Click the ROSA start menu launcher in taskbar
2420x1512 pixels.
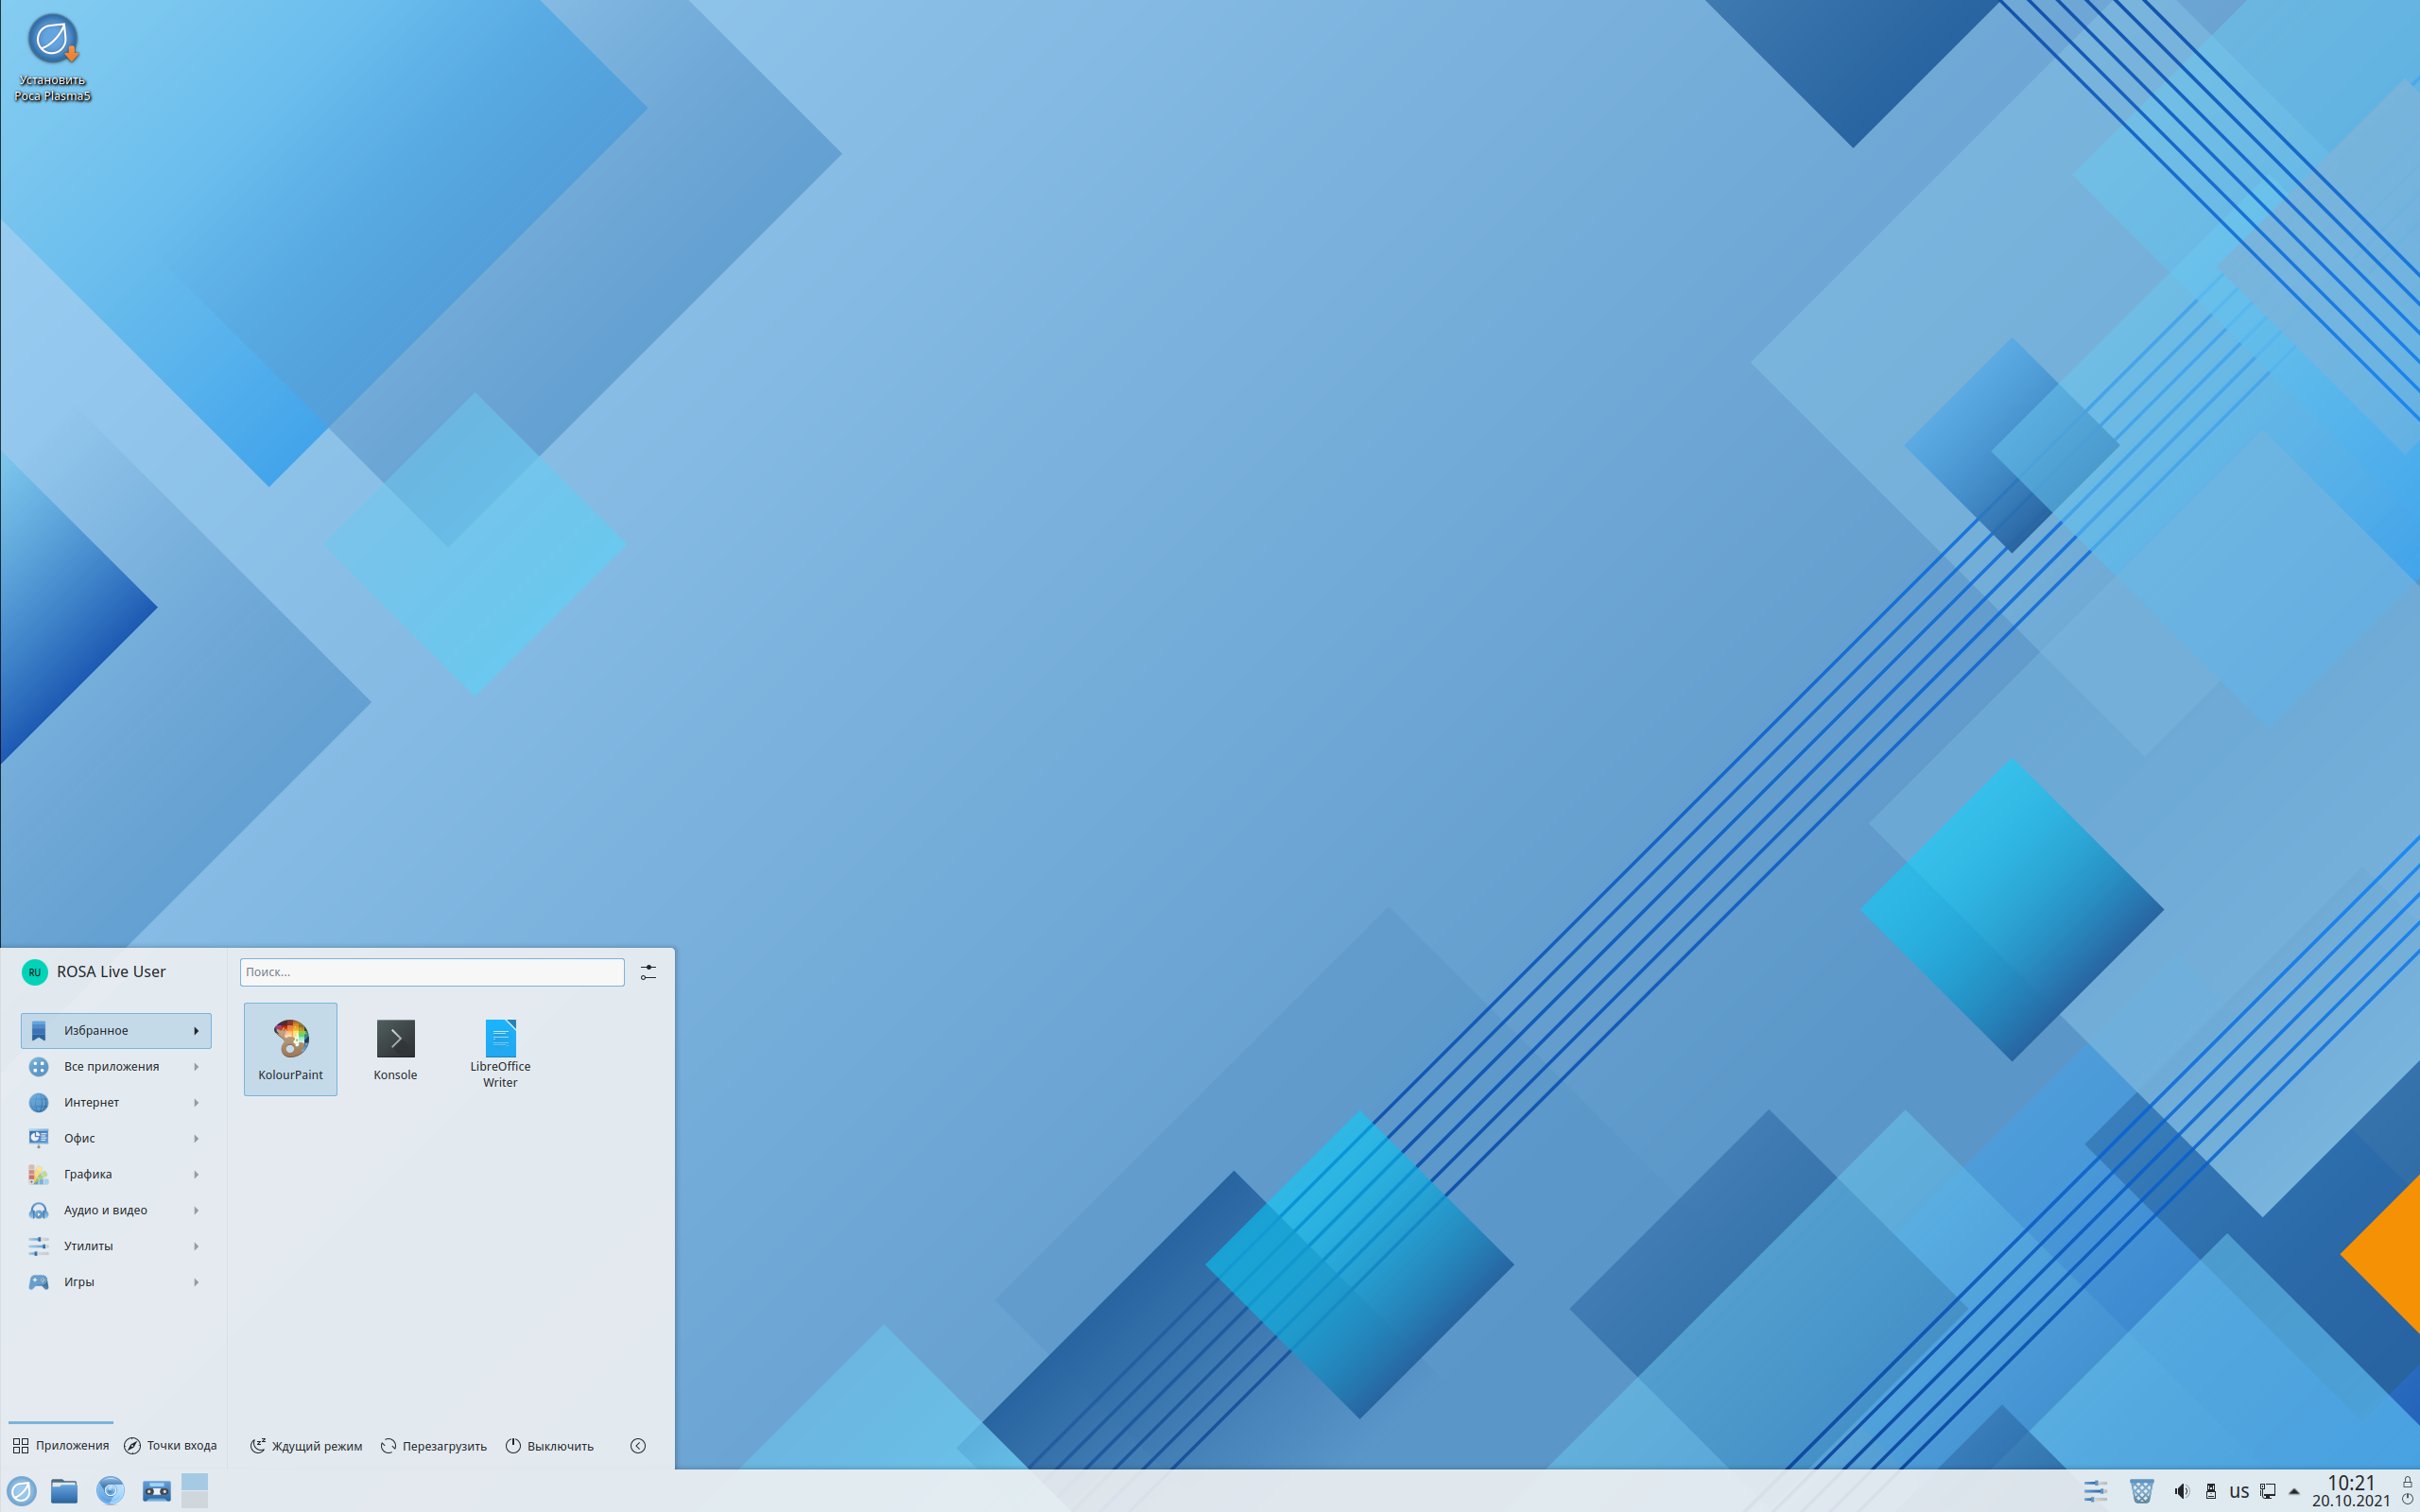(x=21, y=1491)
